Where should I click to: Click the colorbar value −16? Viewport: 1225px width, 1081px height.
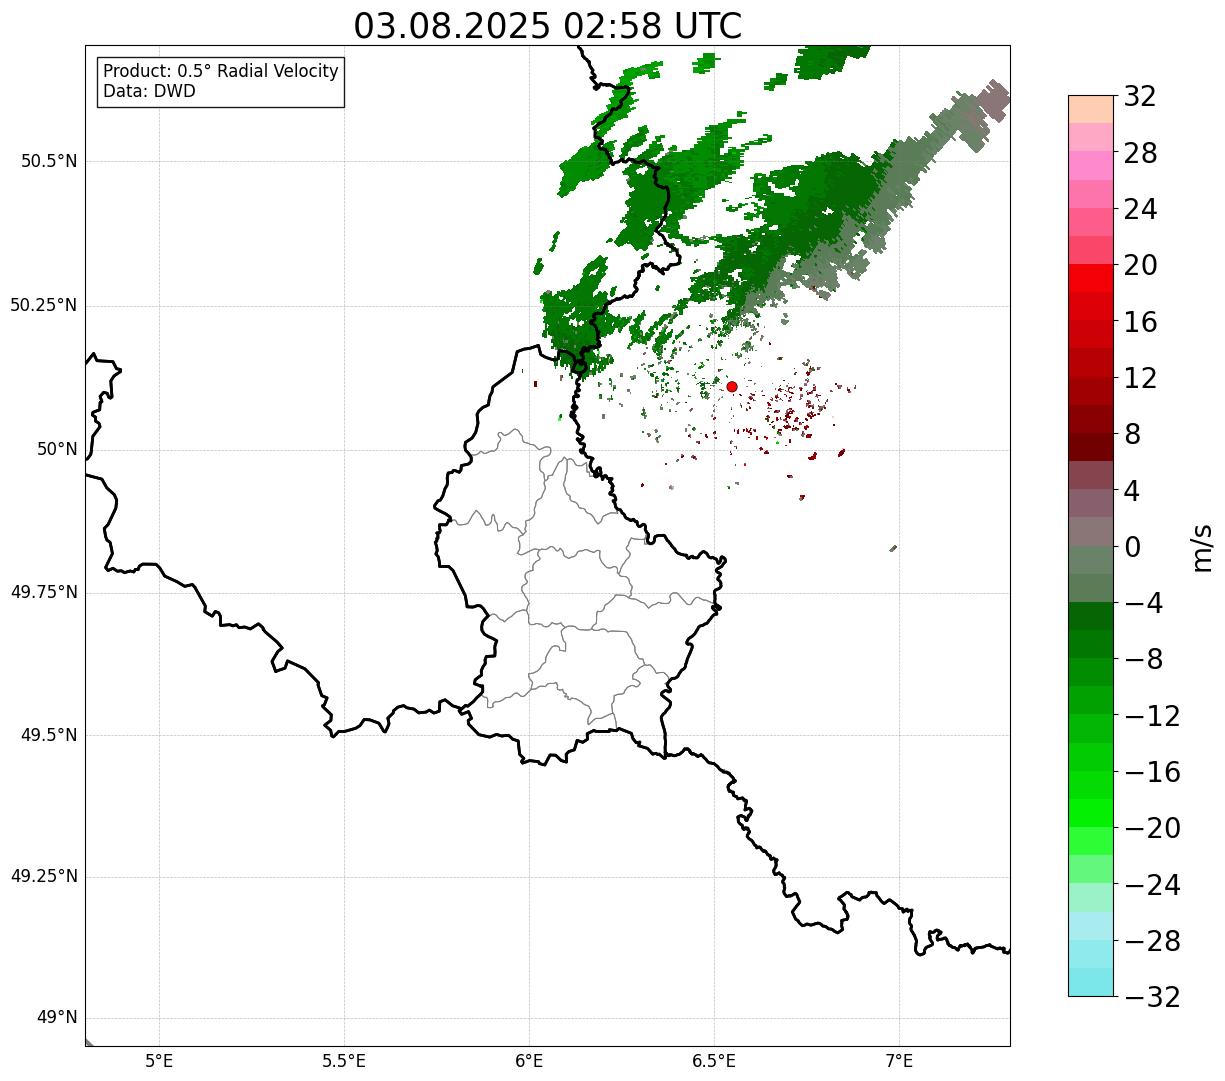[1152, 772]
